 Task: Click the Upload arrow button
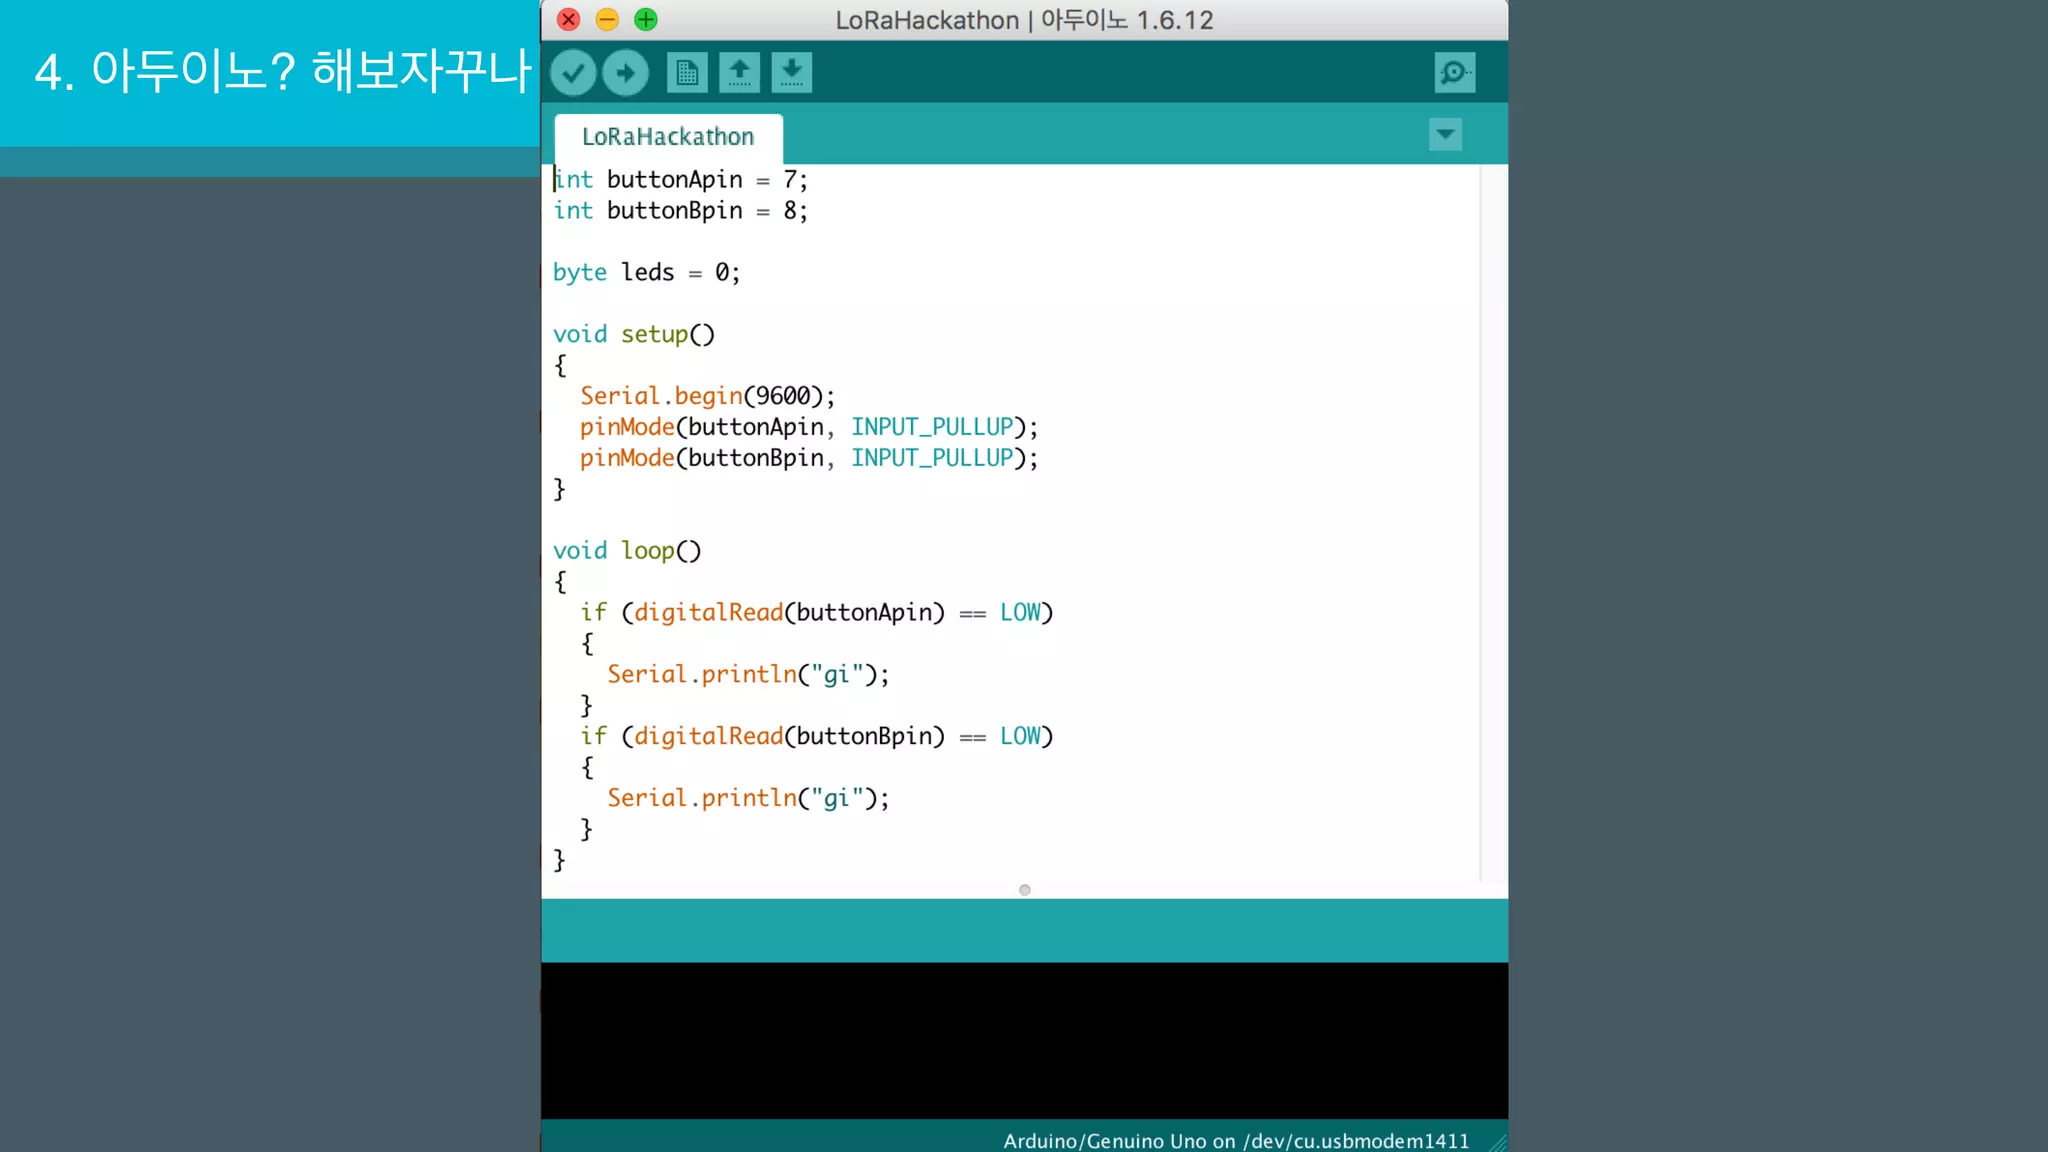(x=626, y=73)
